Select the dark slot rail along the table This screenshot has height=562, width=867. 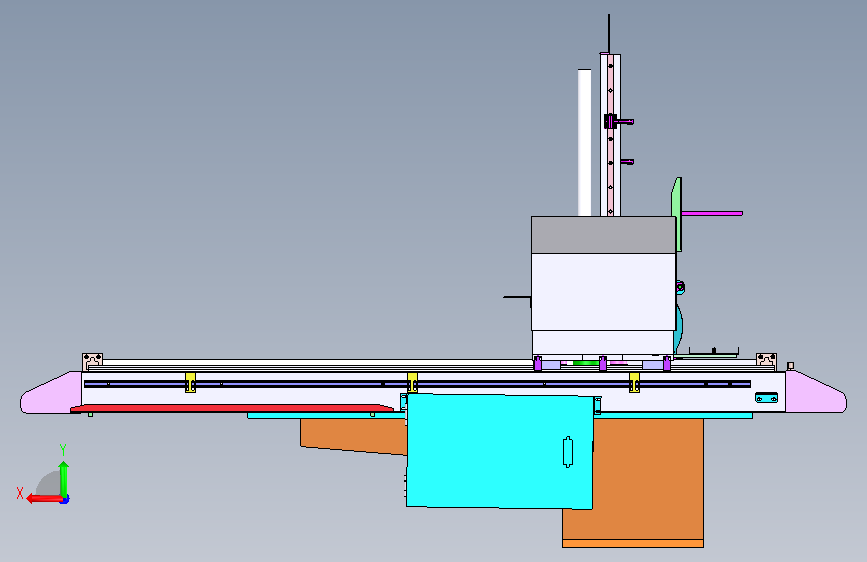pos(417,384)
